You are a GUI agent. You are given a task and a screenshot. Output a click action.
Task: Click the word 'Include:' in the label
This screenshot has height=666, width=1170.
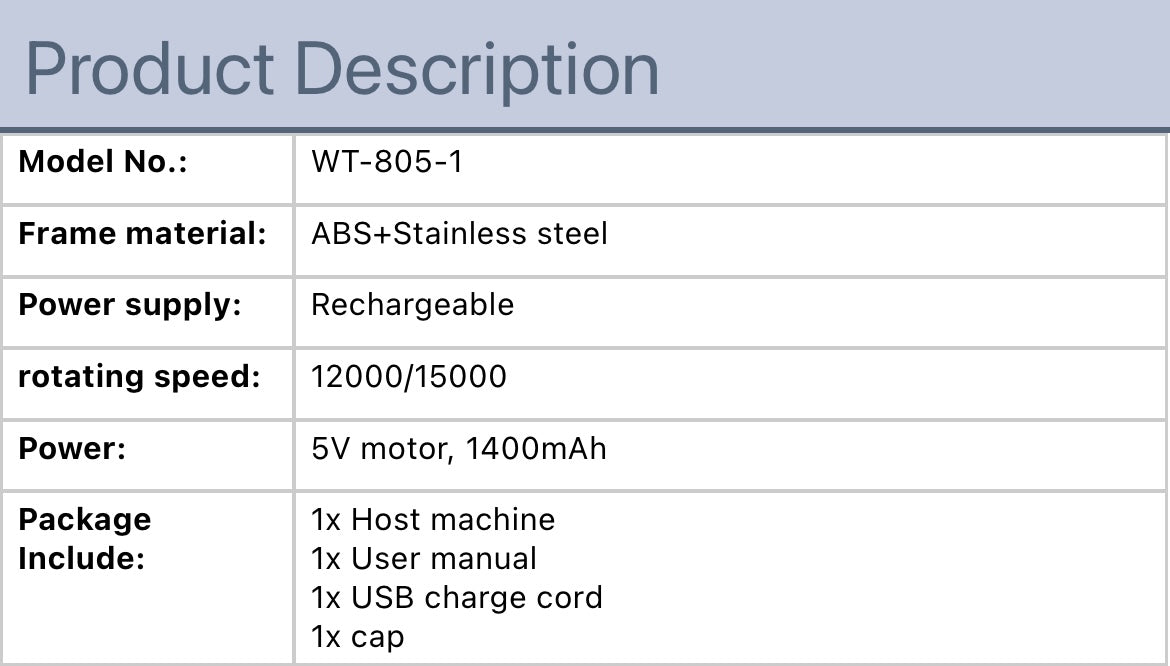click(81, 558)
